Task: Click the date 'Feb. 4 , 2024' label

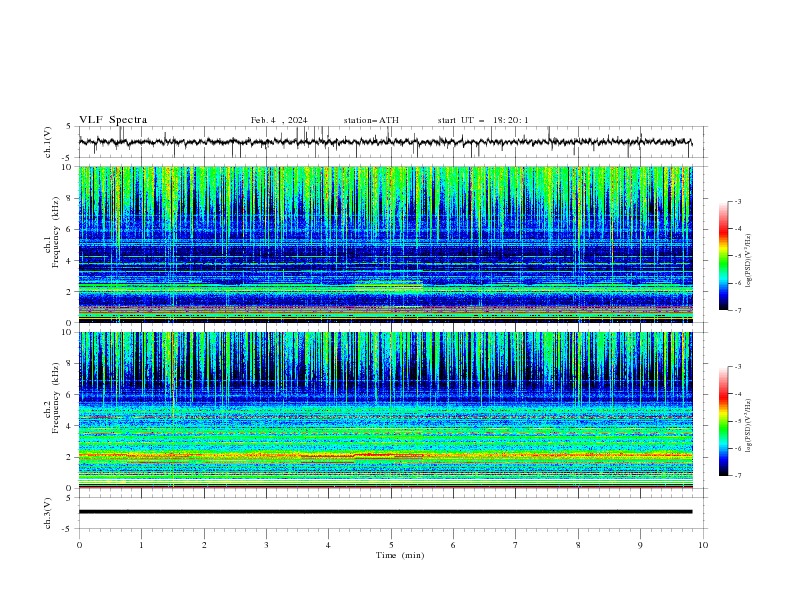Action: tap(279, 120)
